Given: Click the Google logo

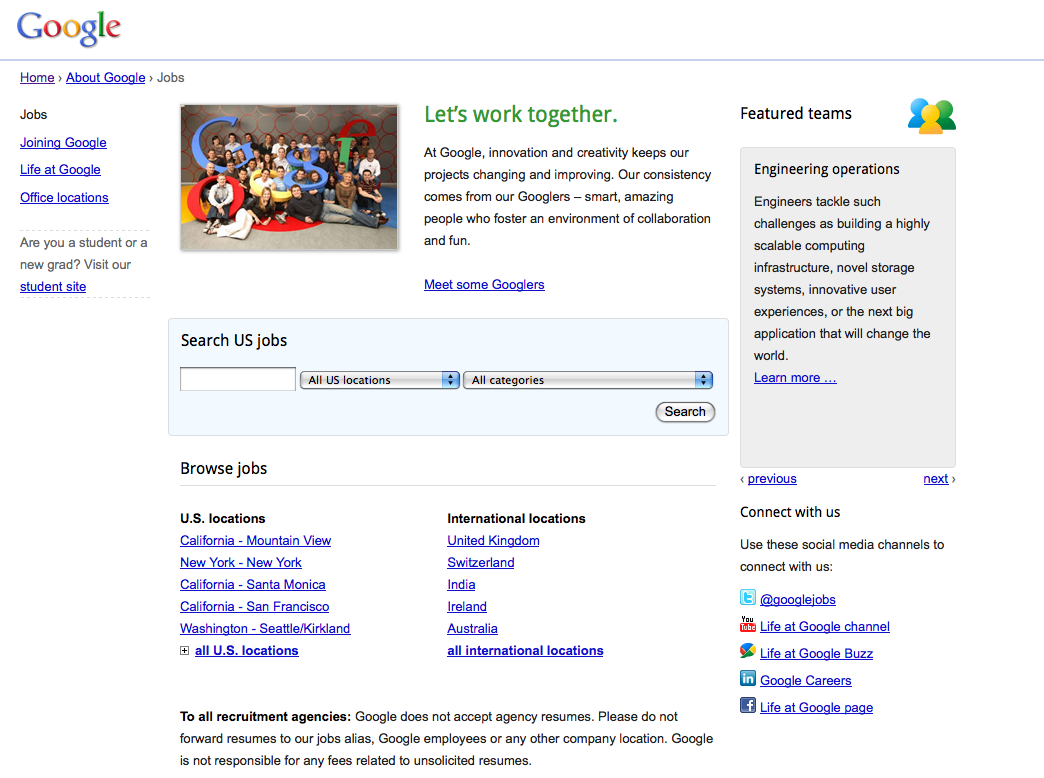Looking at the screenshot, I should tap(68, 29).
